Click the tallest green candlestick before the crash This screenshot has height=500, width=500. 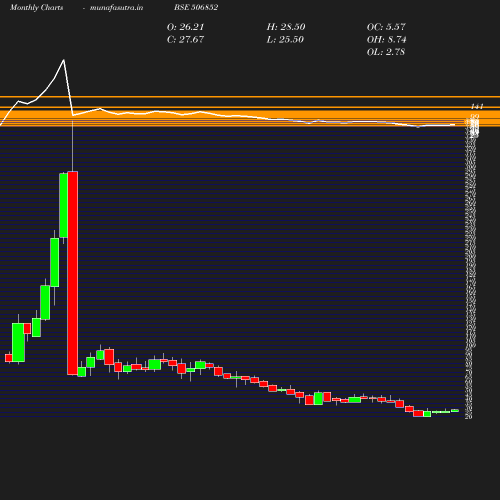coord(63,205)
